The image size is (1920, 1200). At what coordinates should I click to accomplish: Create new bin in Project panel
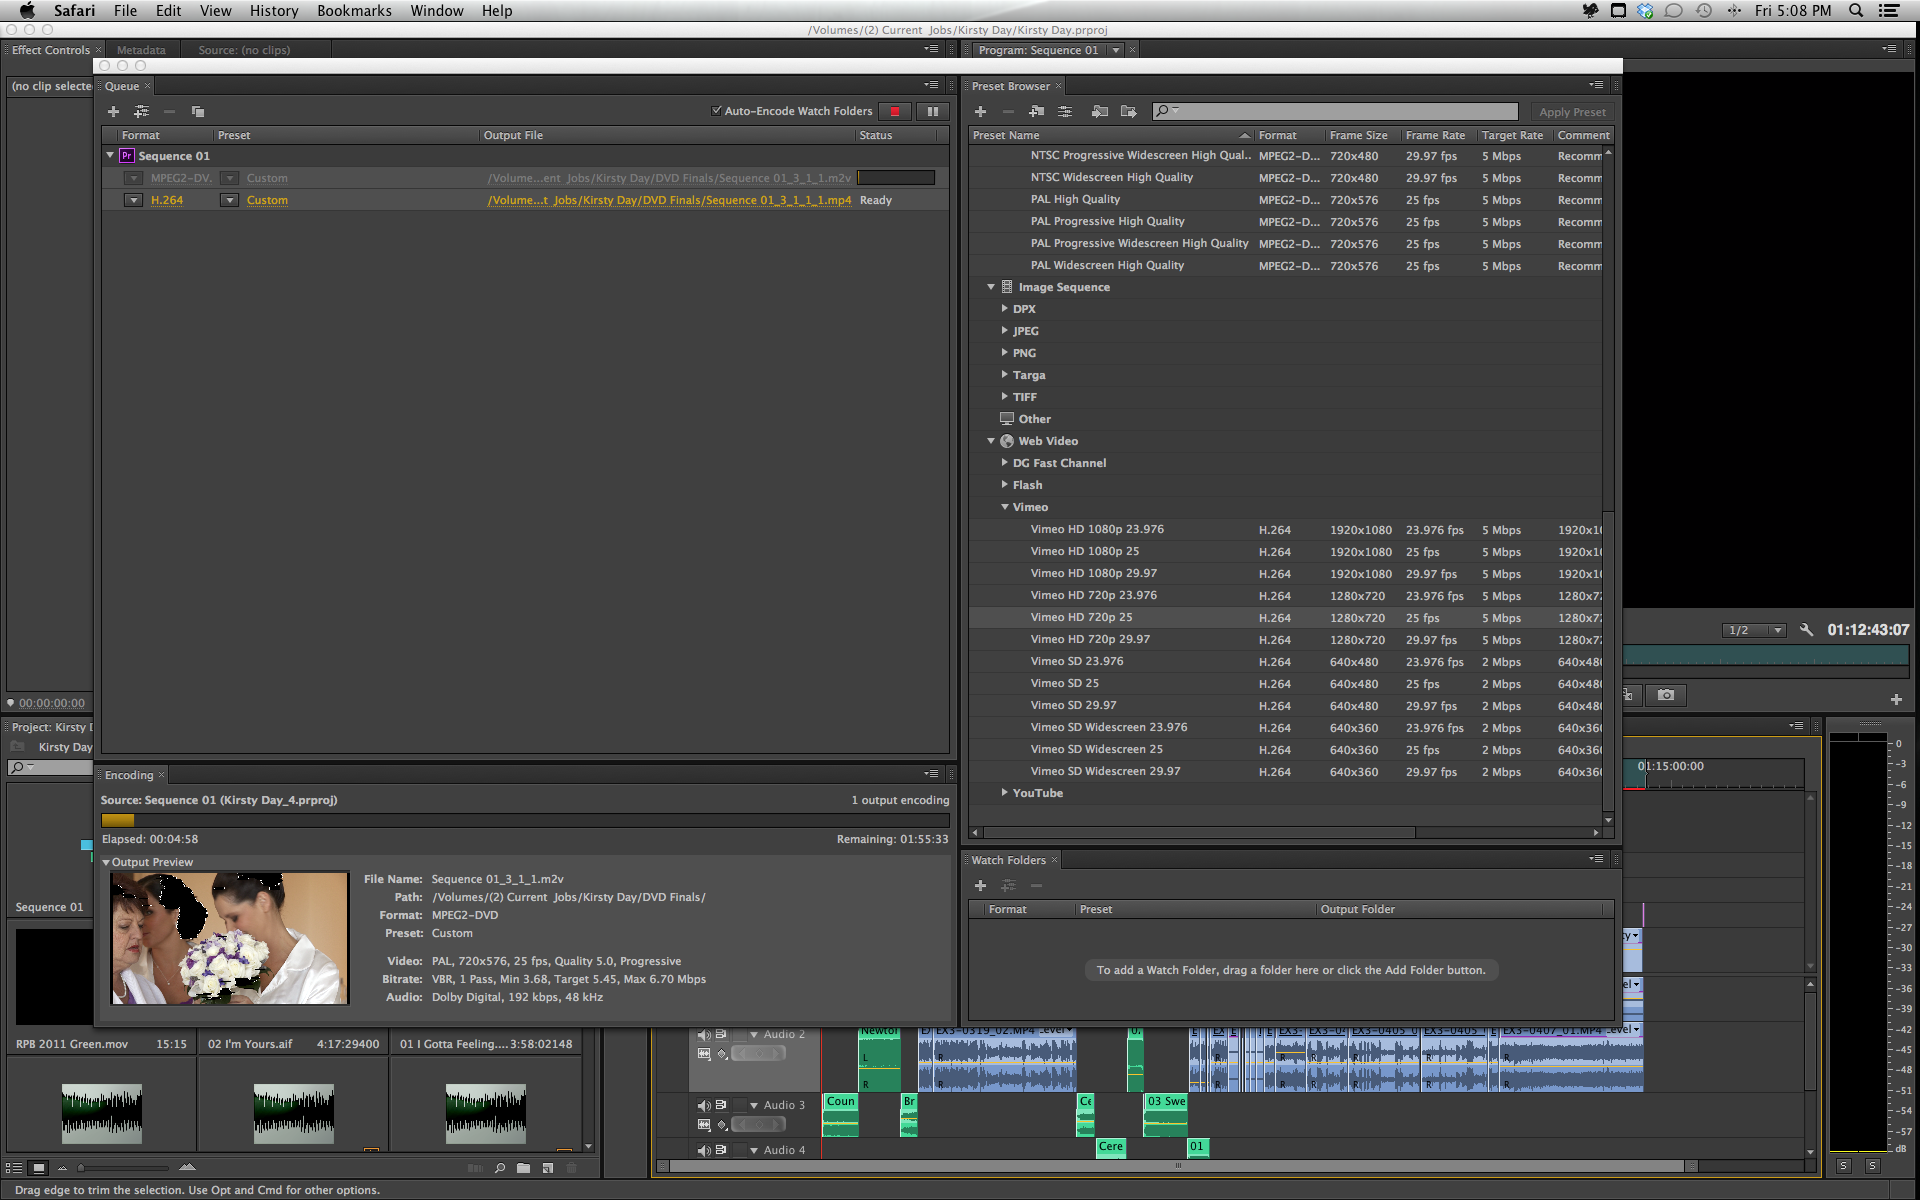click(x=523, y=1167)
